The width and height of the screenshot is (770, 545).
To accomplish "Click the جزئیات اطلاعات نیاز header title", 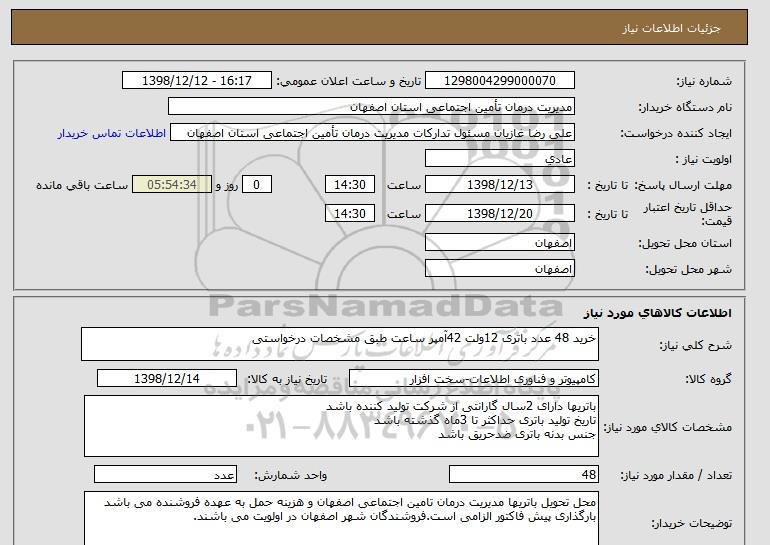I will click(x=671, y=28).
